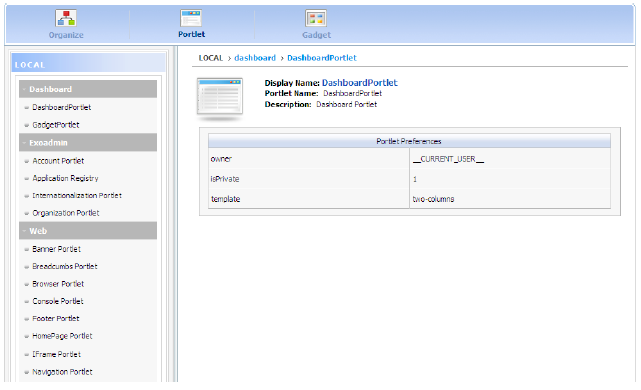Viewport: 641px width, 390px height.
Task: Click the Portlet Preferences table header
Action: [409, 141]
